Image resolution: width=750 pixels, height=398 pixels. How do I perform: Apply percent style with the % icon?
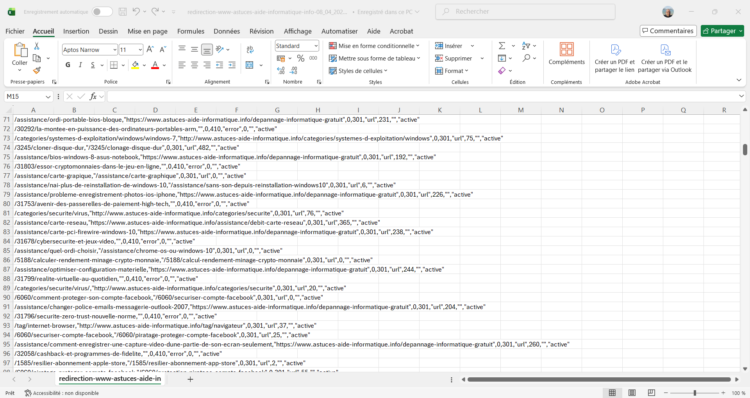click(x=300, y=58)
